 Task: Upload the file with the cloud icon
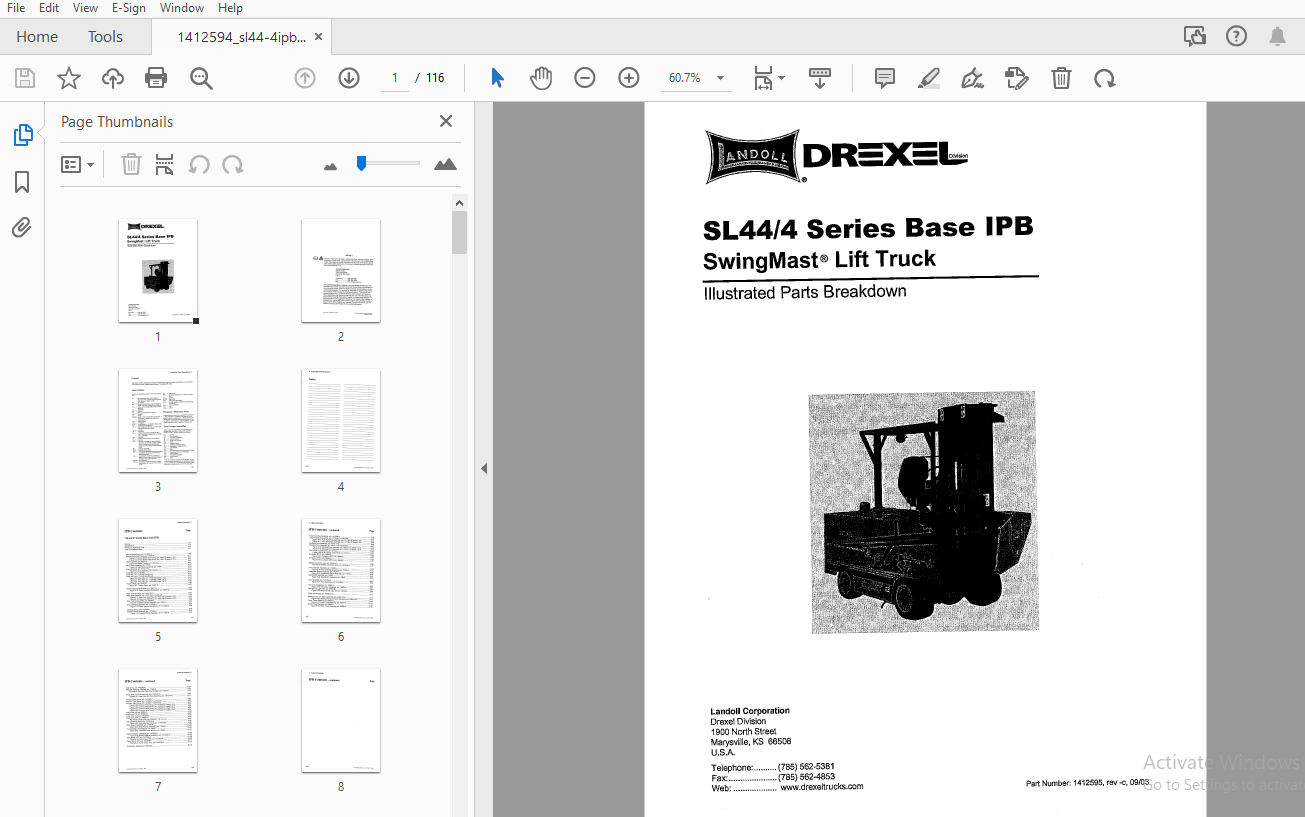coord(113,78)
